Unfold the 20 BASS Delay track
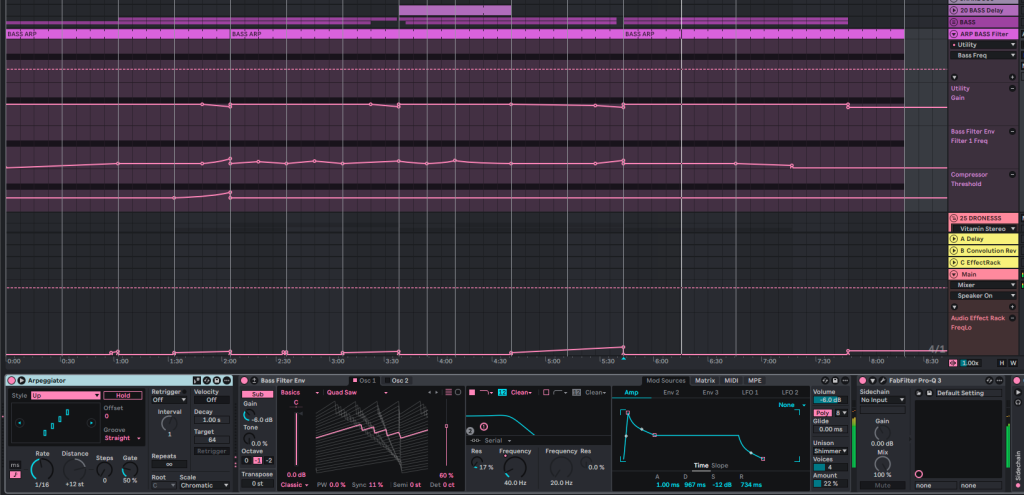This screenshot has width=1024, height=495. [x=954, y=10]
